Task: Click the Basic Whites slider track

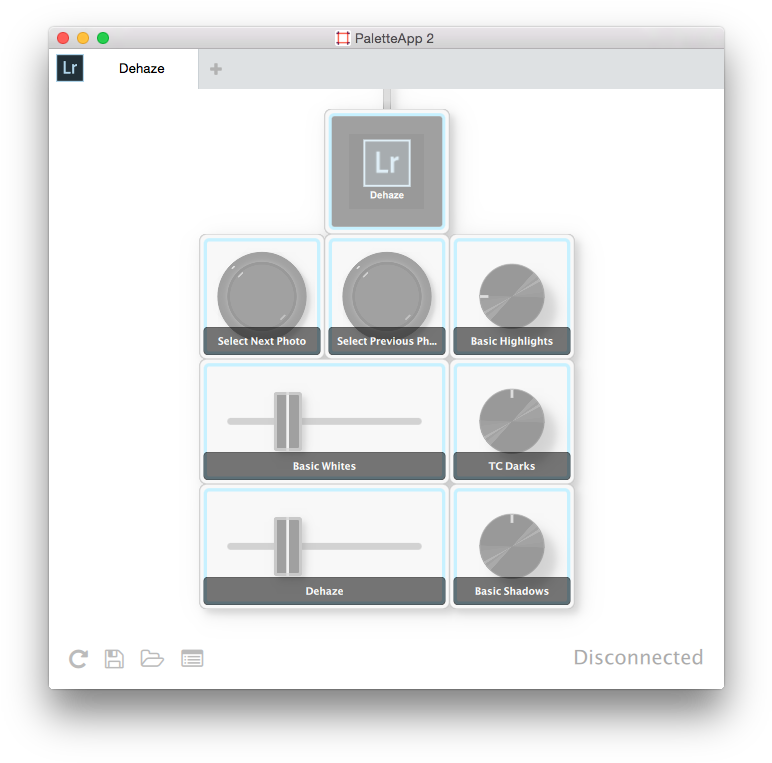Action: point(324,421)
